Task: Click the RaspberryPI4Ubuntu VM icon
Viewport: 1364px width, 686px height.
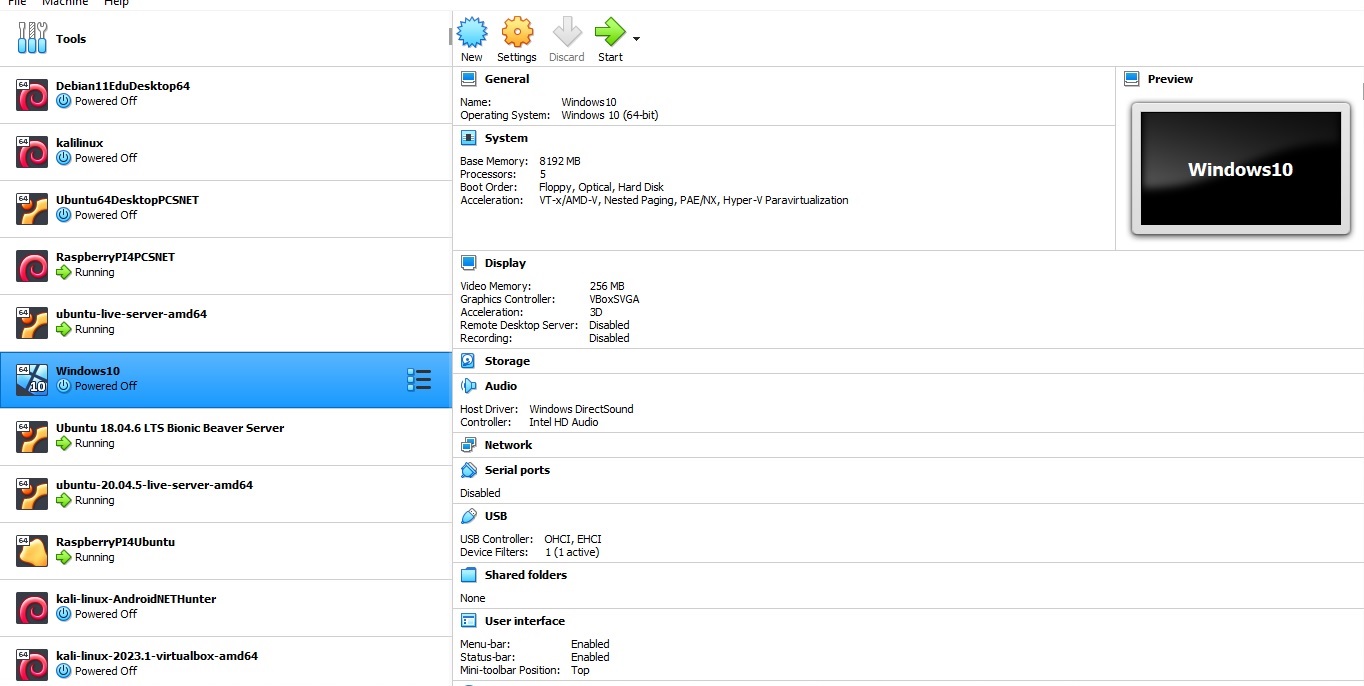Action: 32,550
